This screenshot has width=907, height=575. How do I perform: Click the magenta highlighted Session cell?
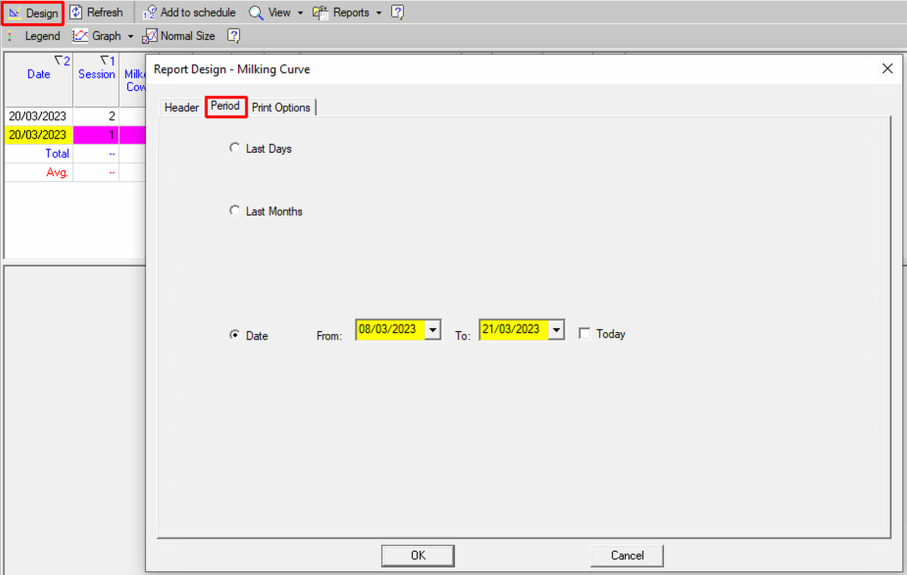pyautogui.click(x=96, y=135)
